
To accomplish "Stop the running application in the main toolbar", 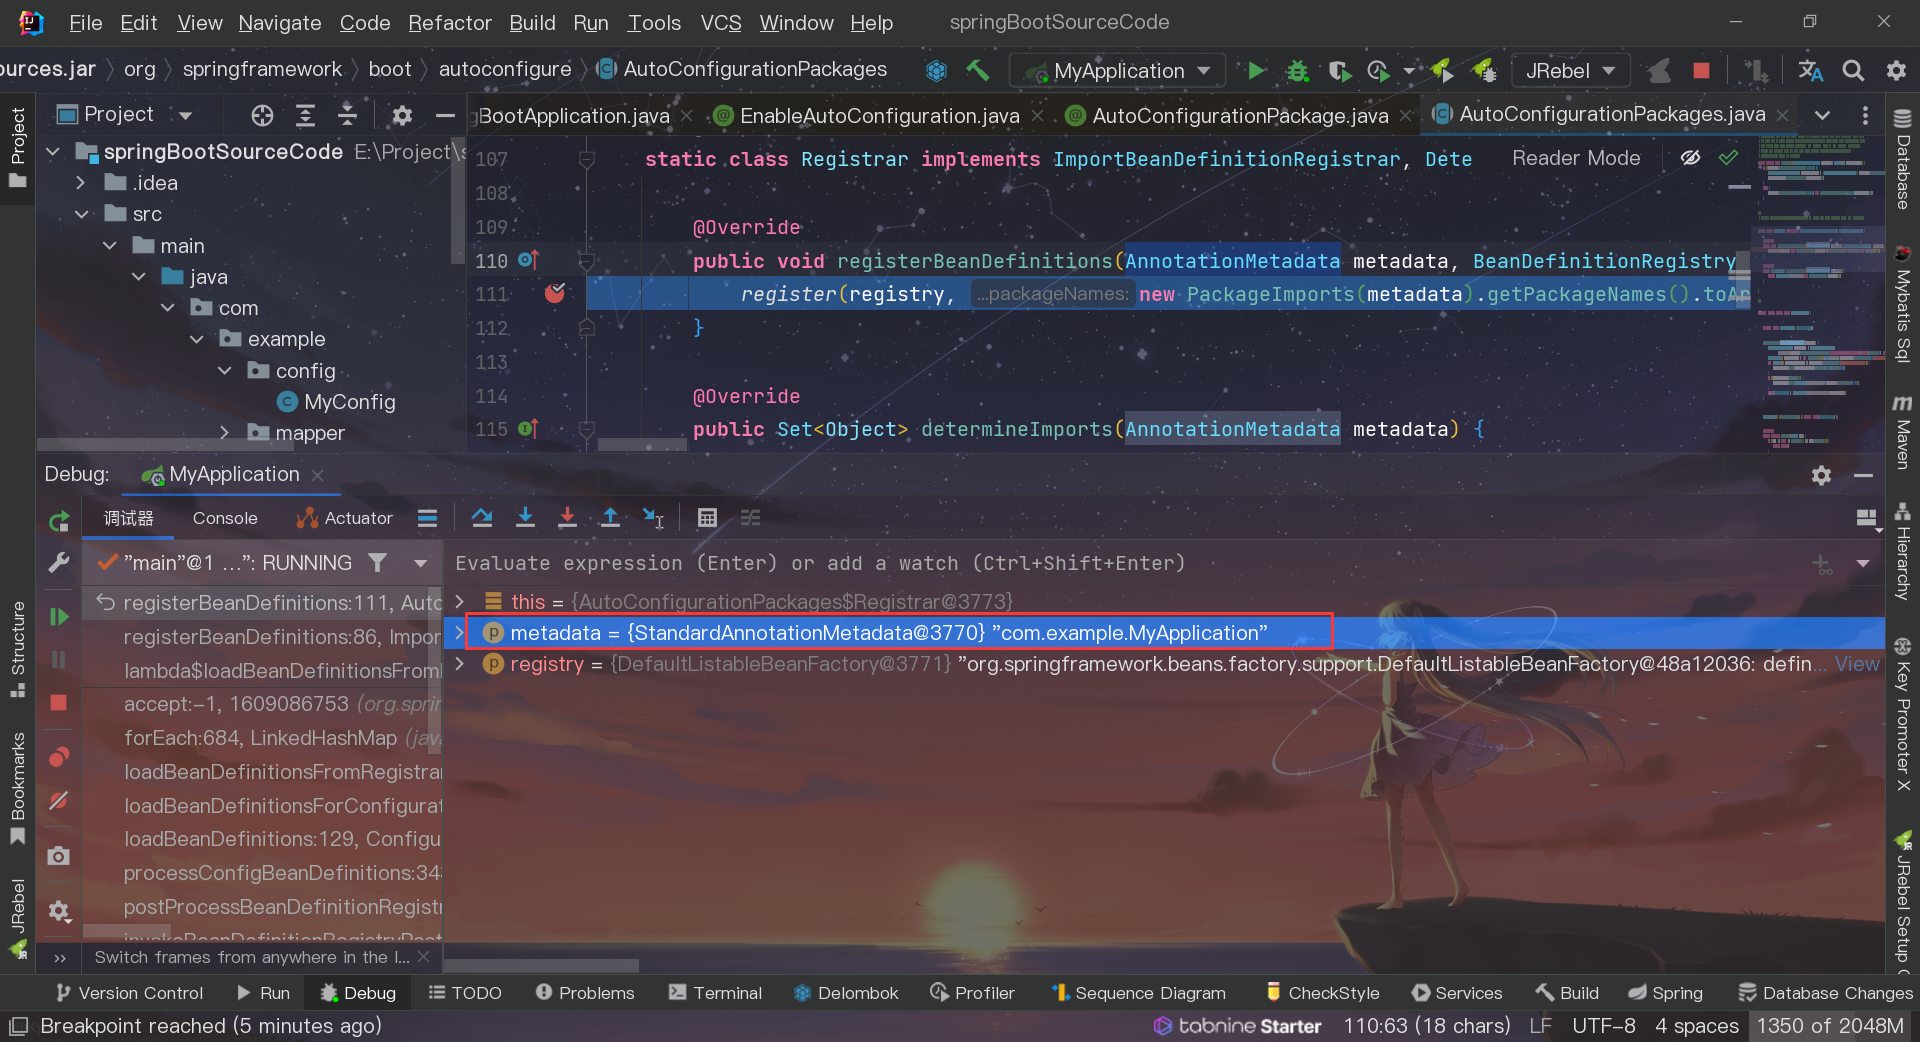I will point(1701,70).
